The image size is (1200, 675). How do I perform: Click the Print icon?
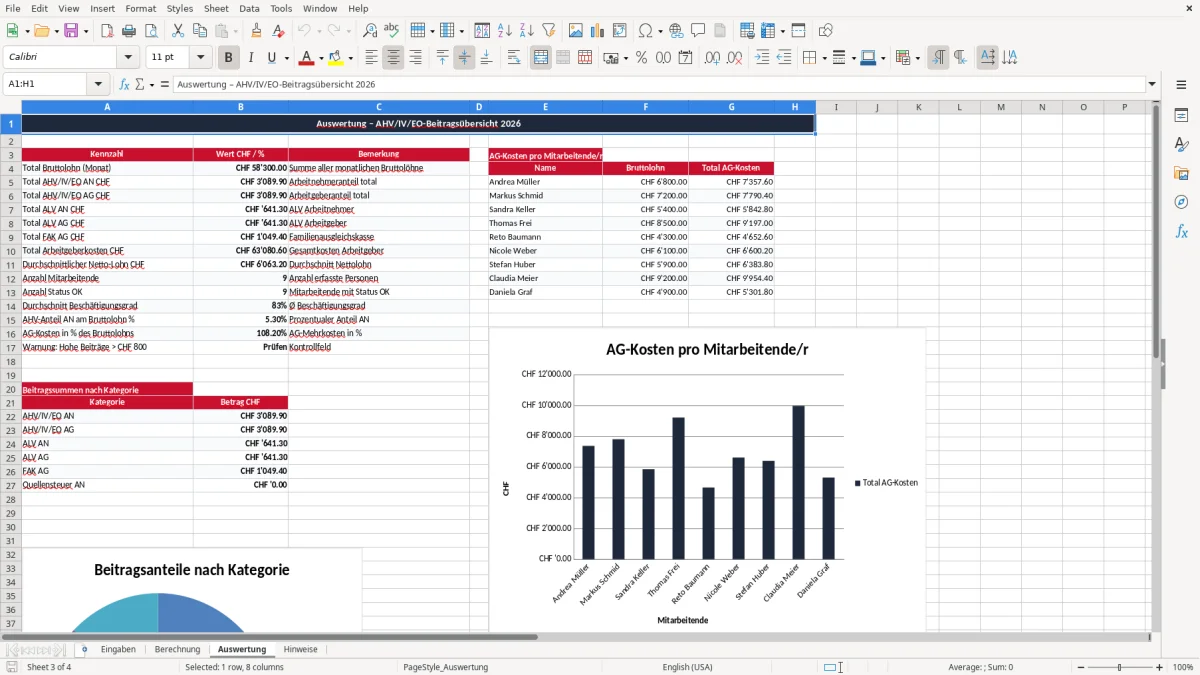coord(129,31)
